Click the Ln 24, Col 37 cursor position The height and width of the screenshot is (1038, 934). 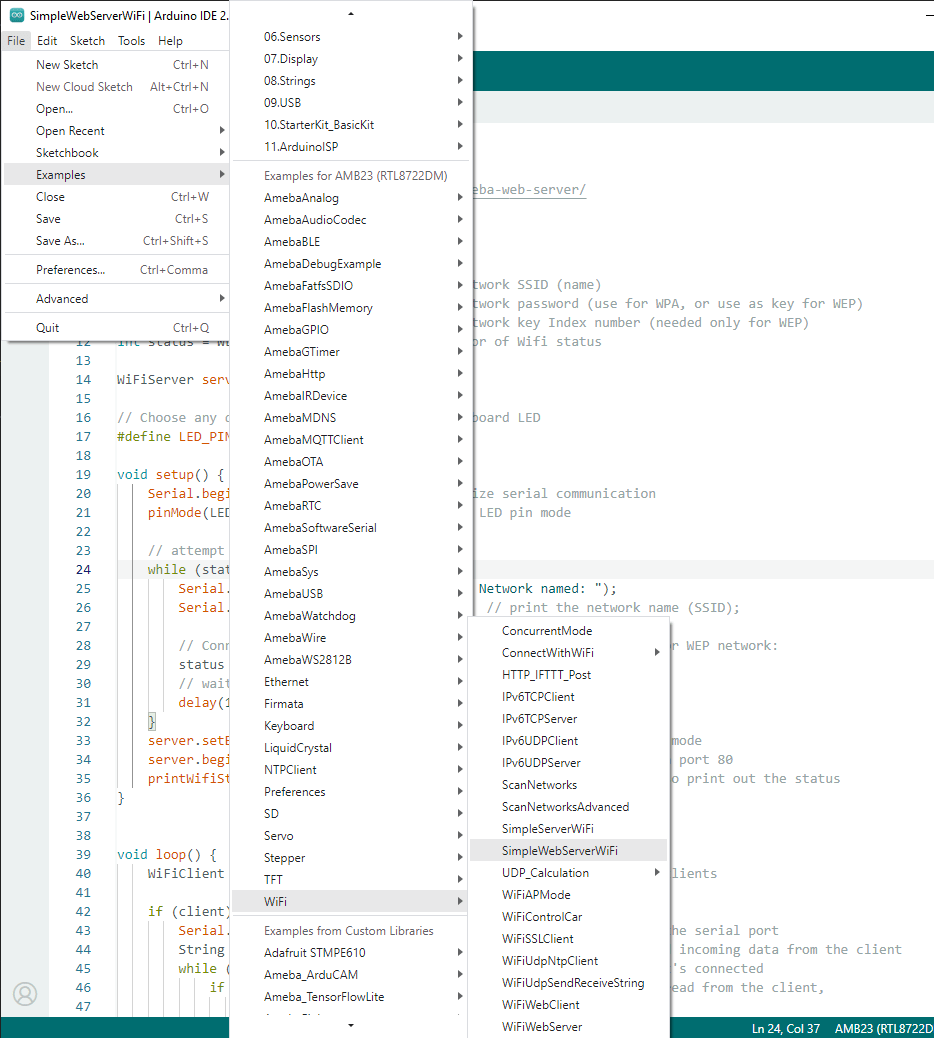[785, 1028]
